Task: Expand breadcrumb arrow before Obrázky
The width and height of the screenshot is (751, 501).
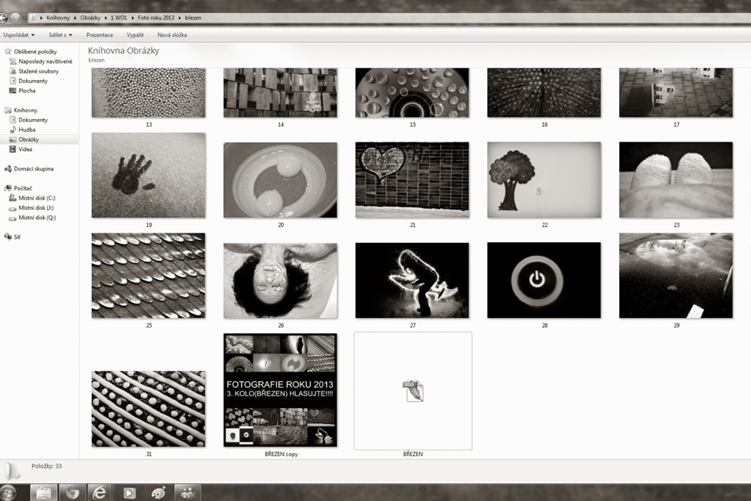Action: click(x=75, y=18)
